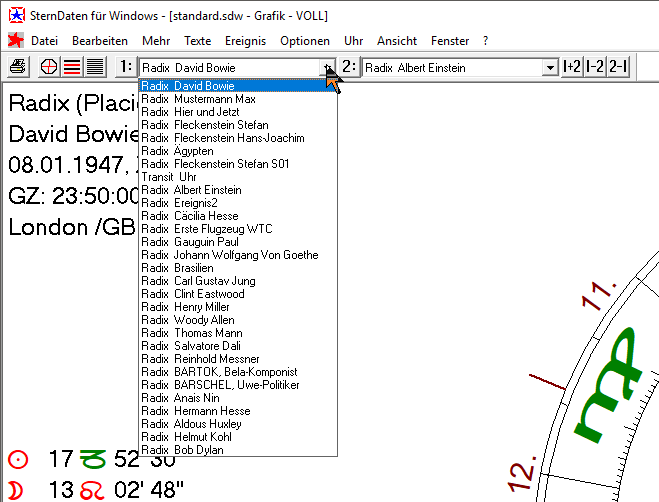Click the red star document icon

[x=16, y=40]
